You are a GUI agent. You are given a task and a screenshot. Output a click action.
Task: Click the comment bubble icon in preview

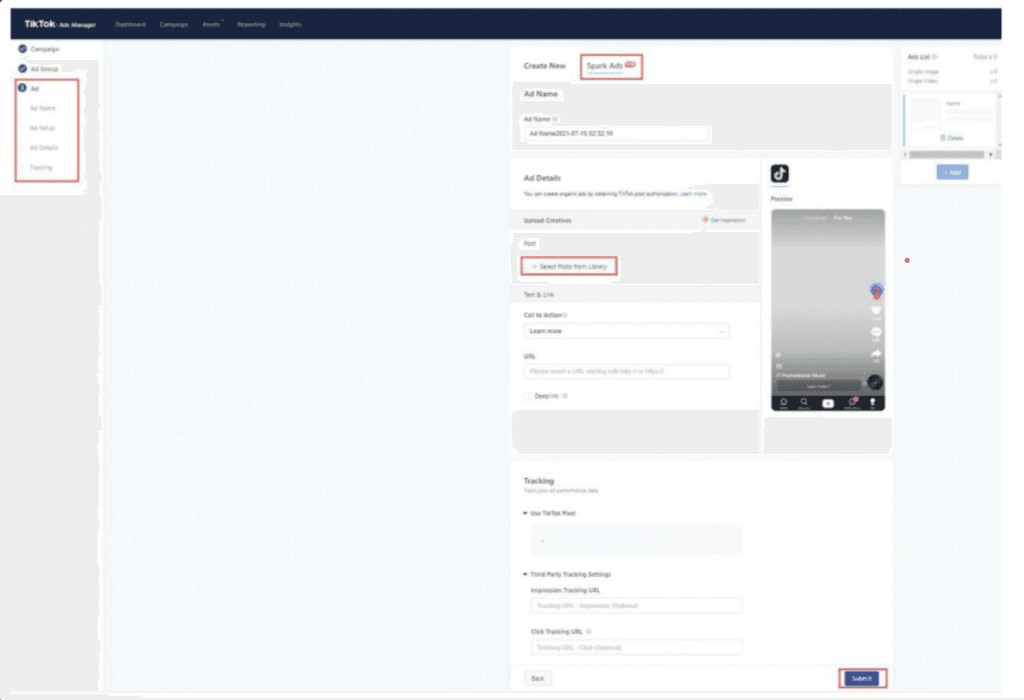(x=876, y=332)
